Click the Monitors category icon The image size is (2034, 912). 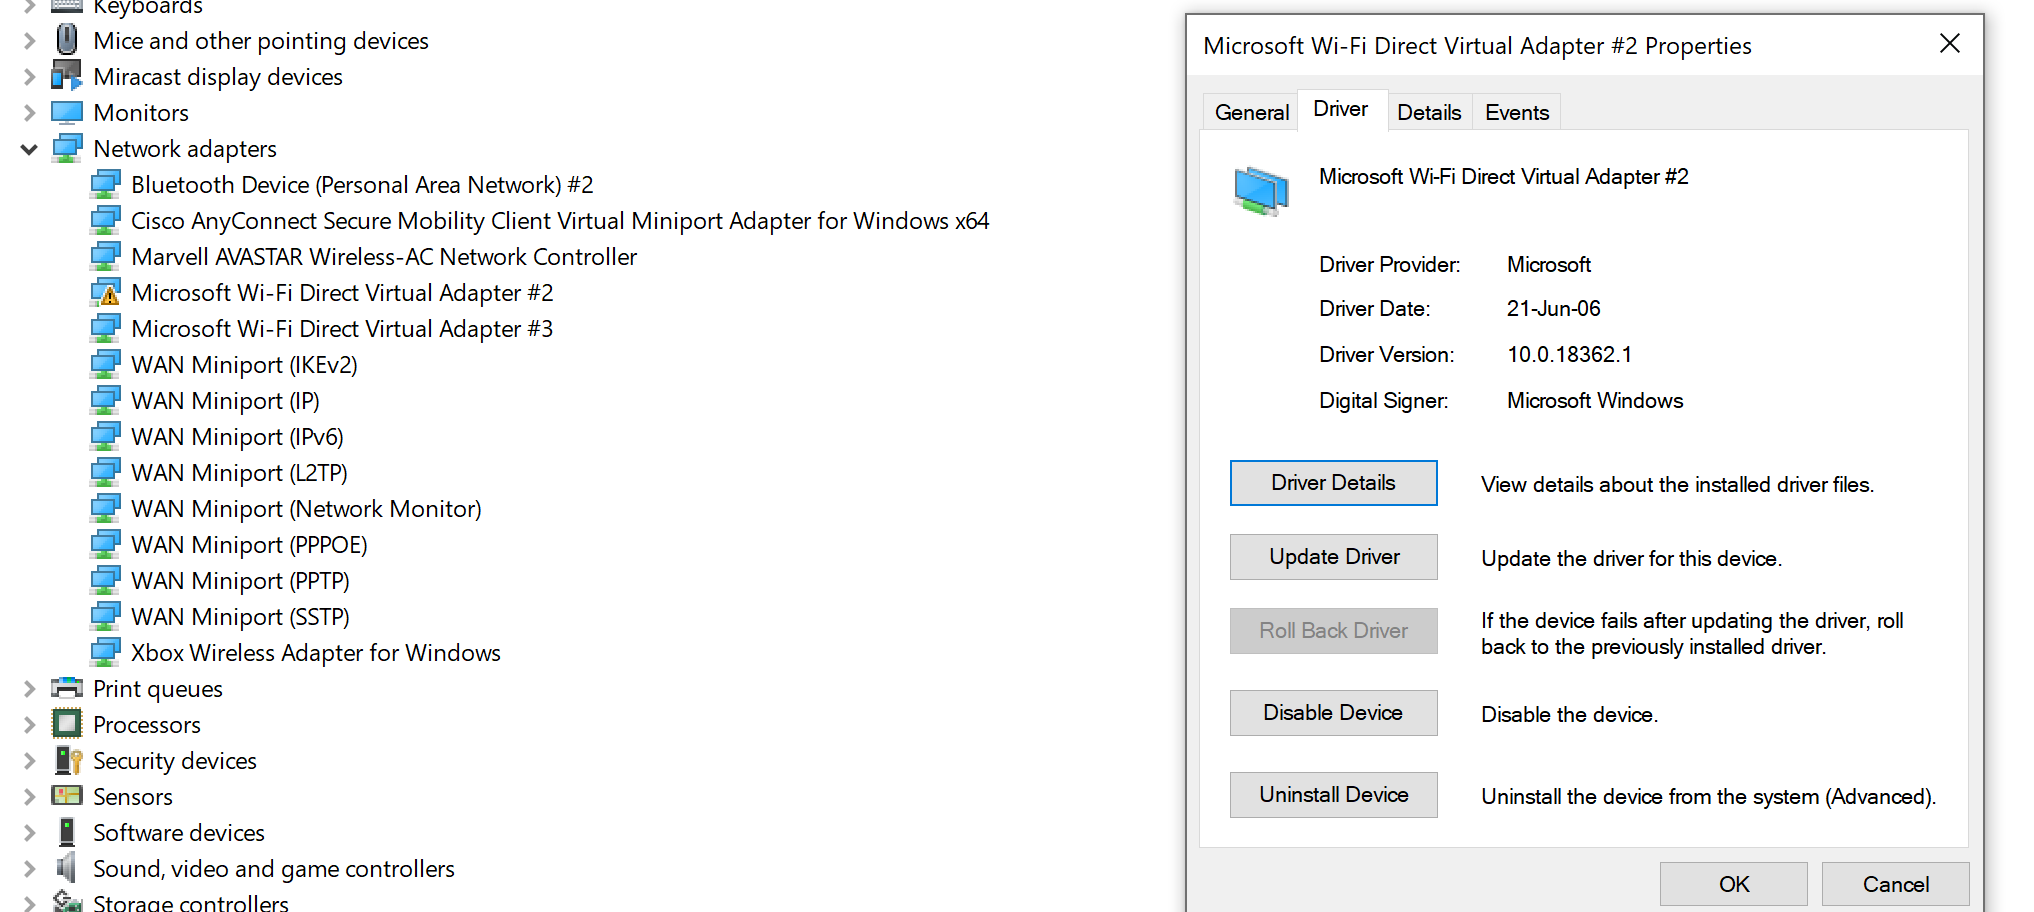(67, 112)
